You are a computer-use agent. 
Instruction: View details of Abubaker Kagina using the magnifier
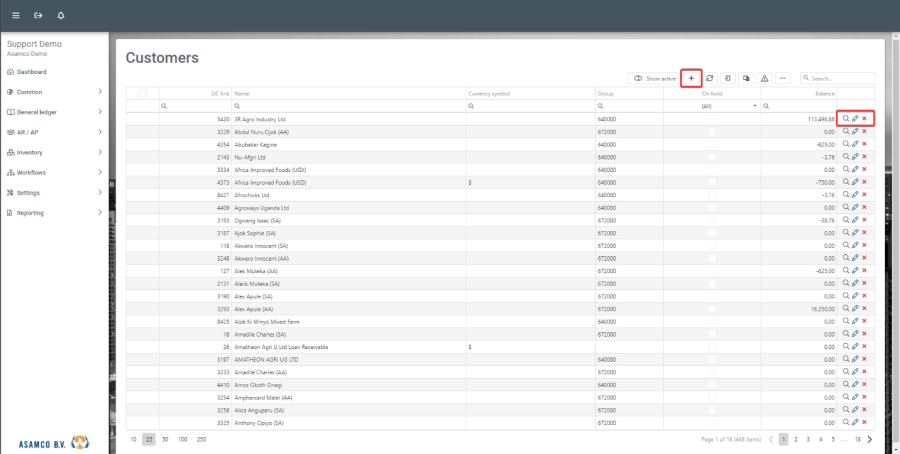[x=846, y=144]
